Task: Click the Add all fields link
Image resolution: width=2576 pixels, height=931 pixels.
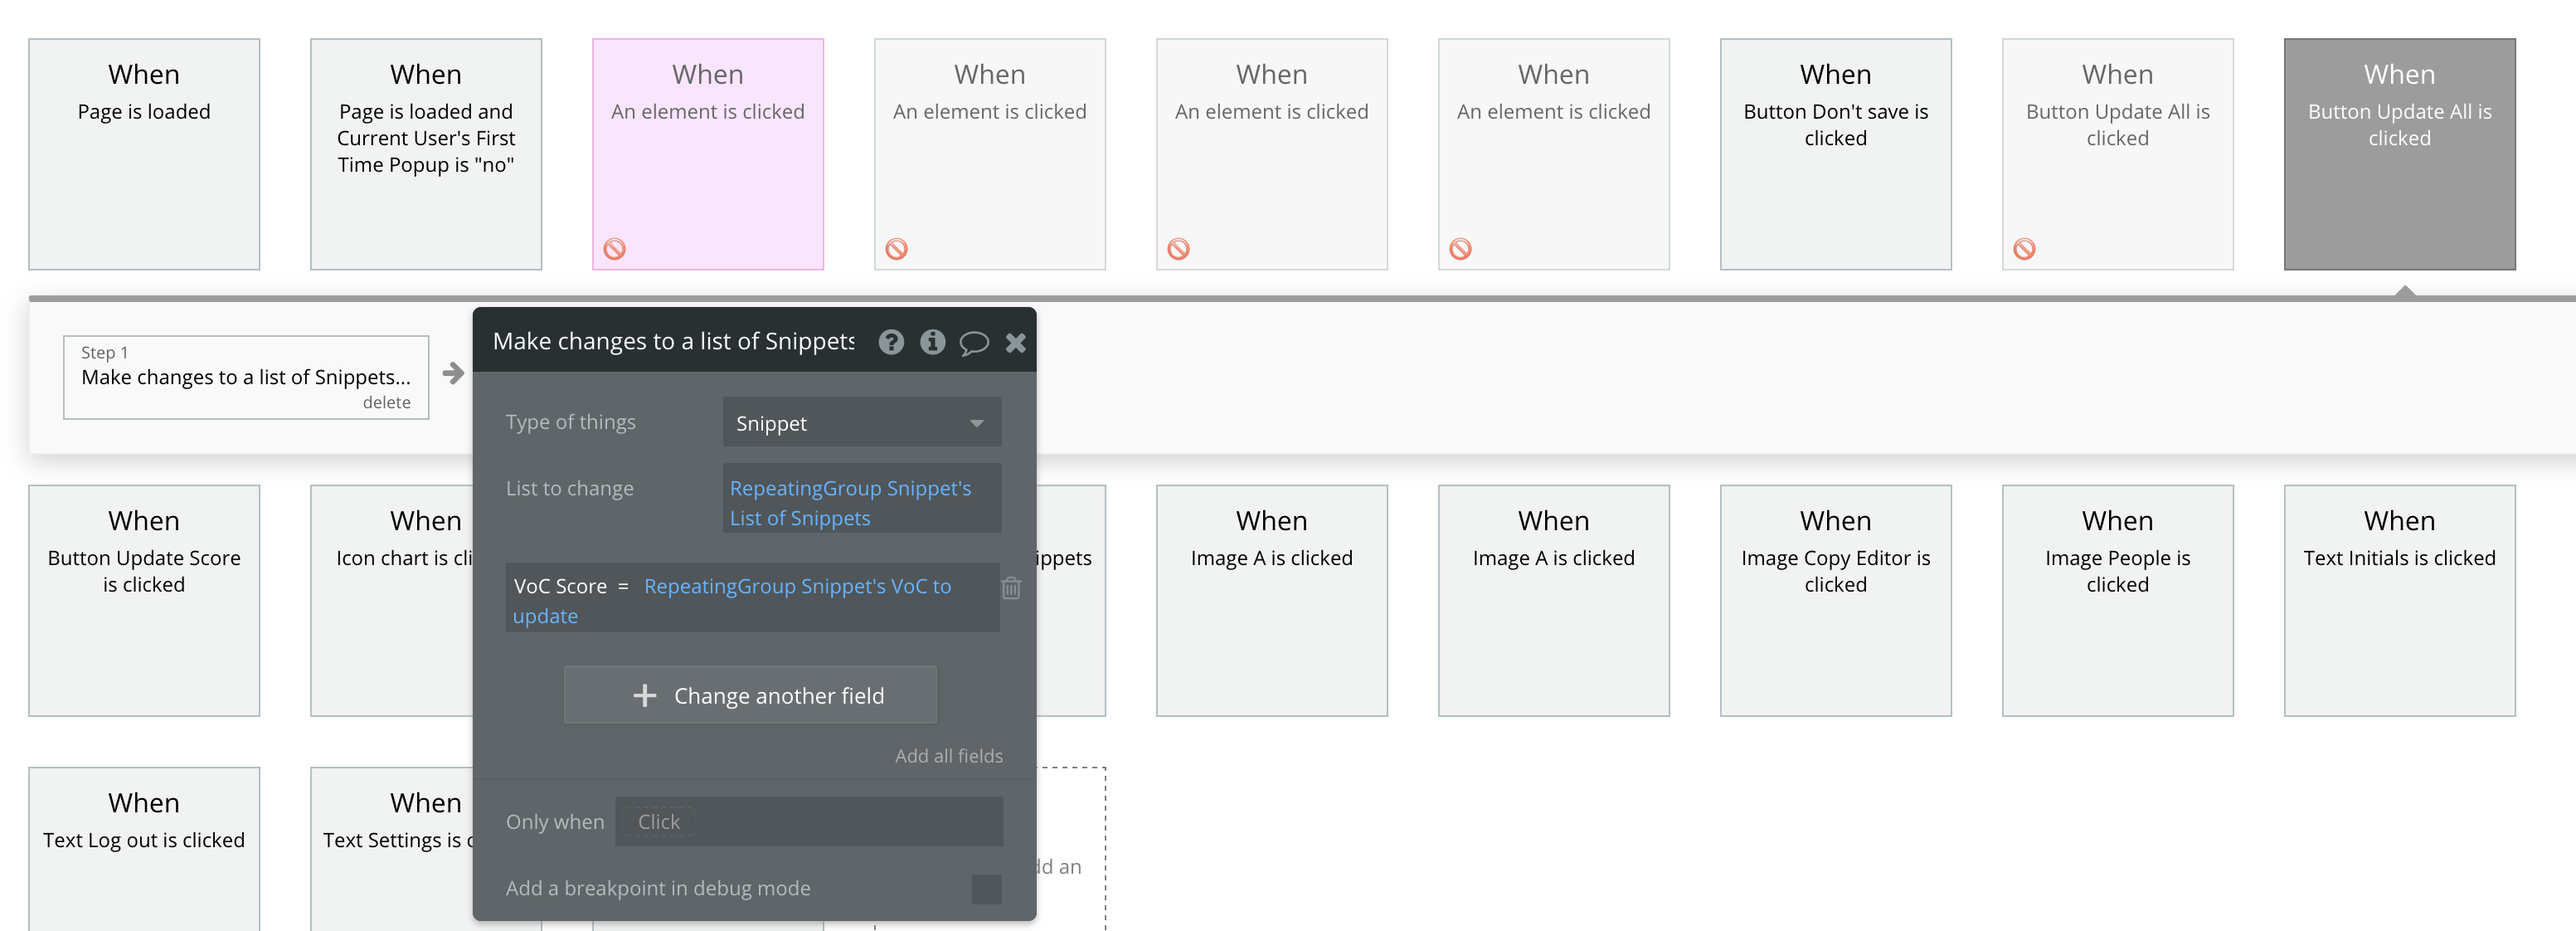Action: pyautogui.click(x=948, y=756)
